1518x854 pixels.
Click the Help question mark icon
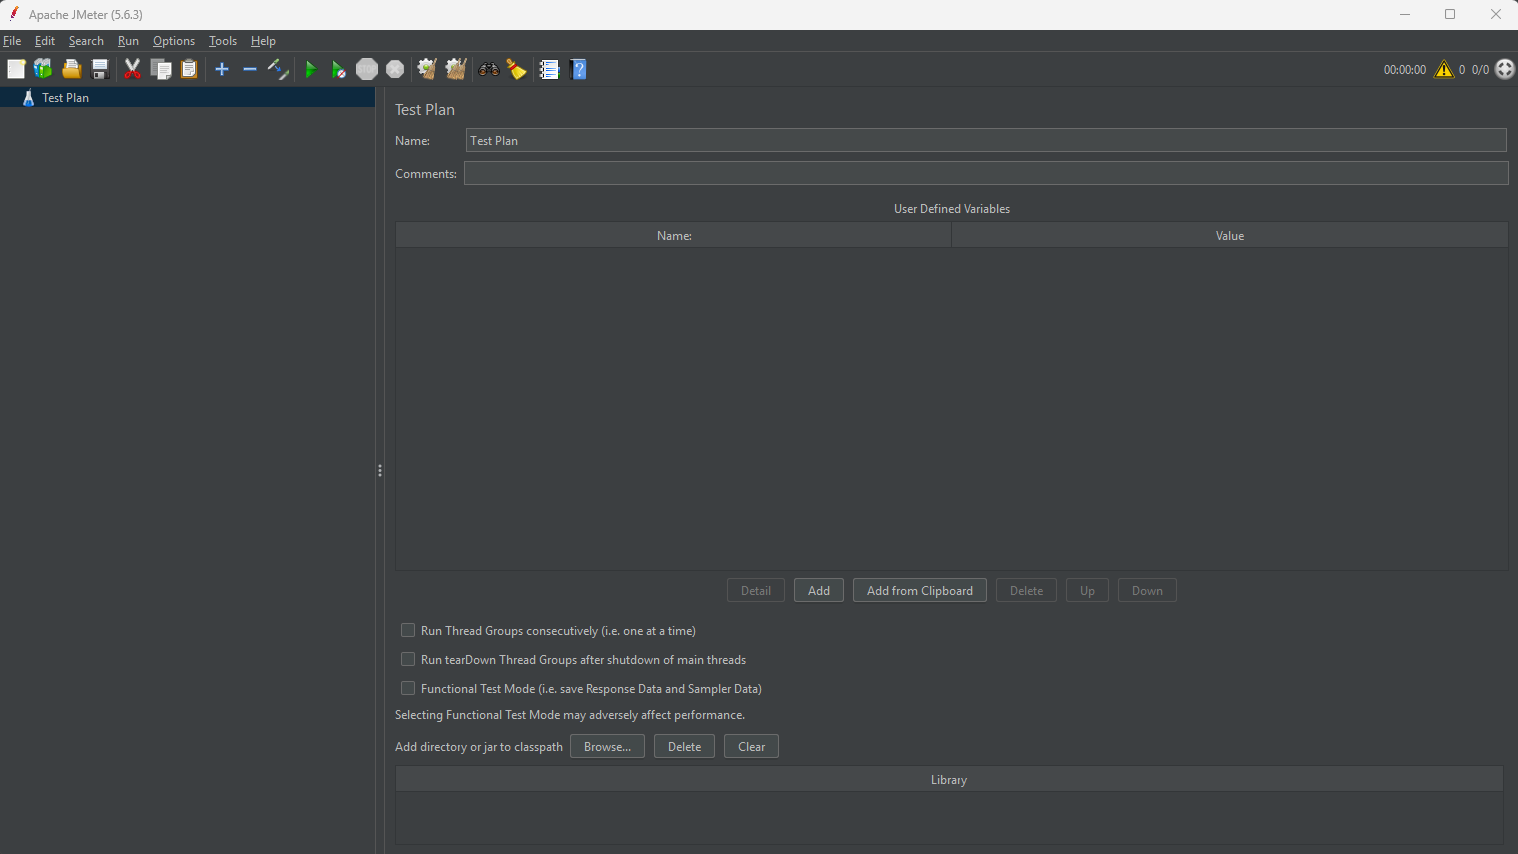(x=578, y=69)
